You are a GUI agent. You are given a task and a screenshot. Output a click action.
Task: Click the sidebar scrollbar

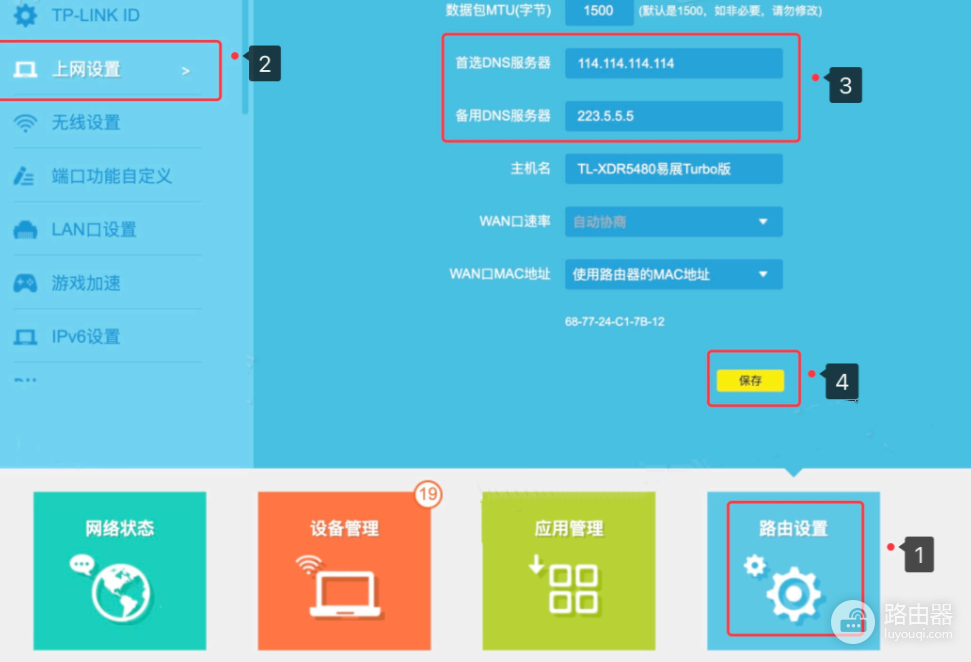[x=245, y=57]
